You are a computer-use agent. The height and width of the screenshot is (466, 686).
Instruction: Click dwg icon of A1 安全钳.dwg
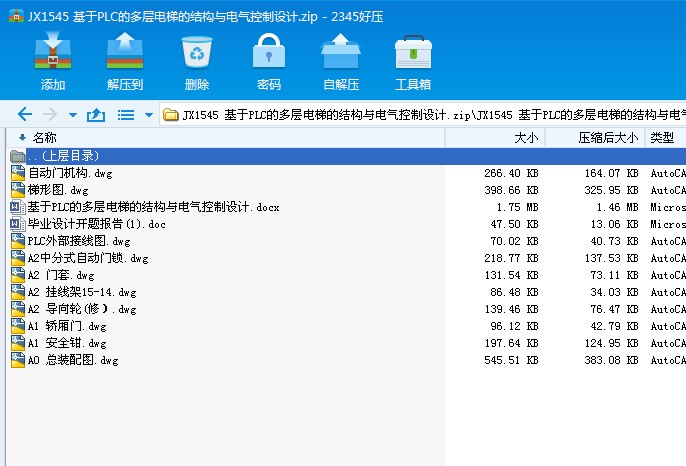point(18,343)
